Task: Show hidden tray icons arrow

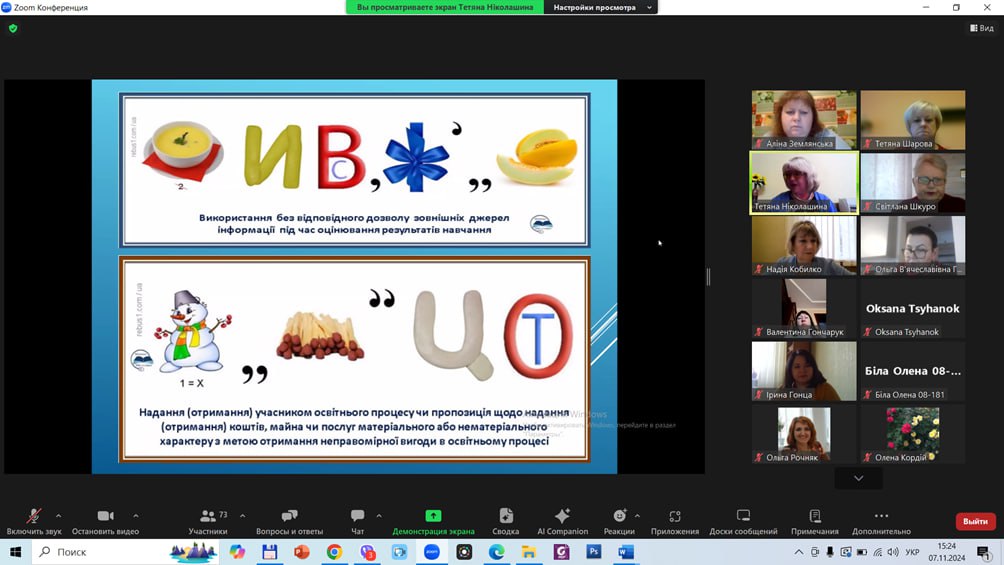Action: 798,552
